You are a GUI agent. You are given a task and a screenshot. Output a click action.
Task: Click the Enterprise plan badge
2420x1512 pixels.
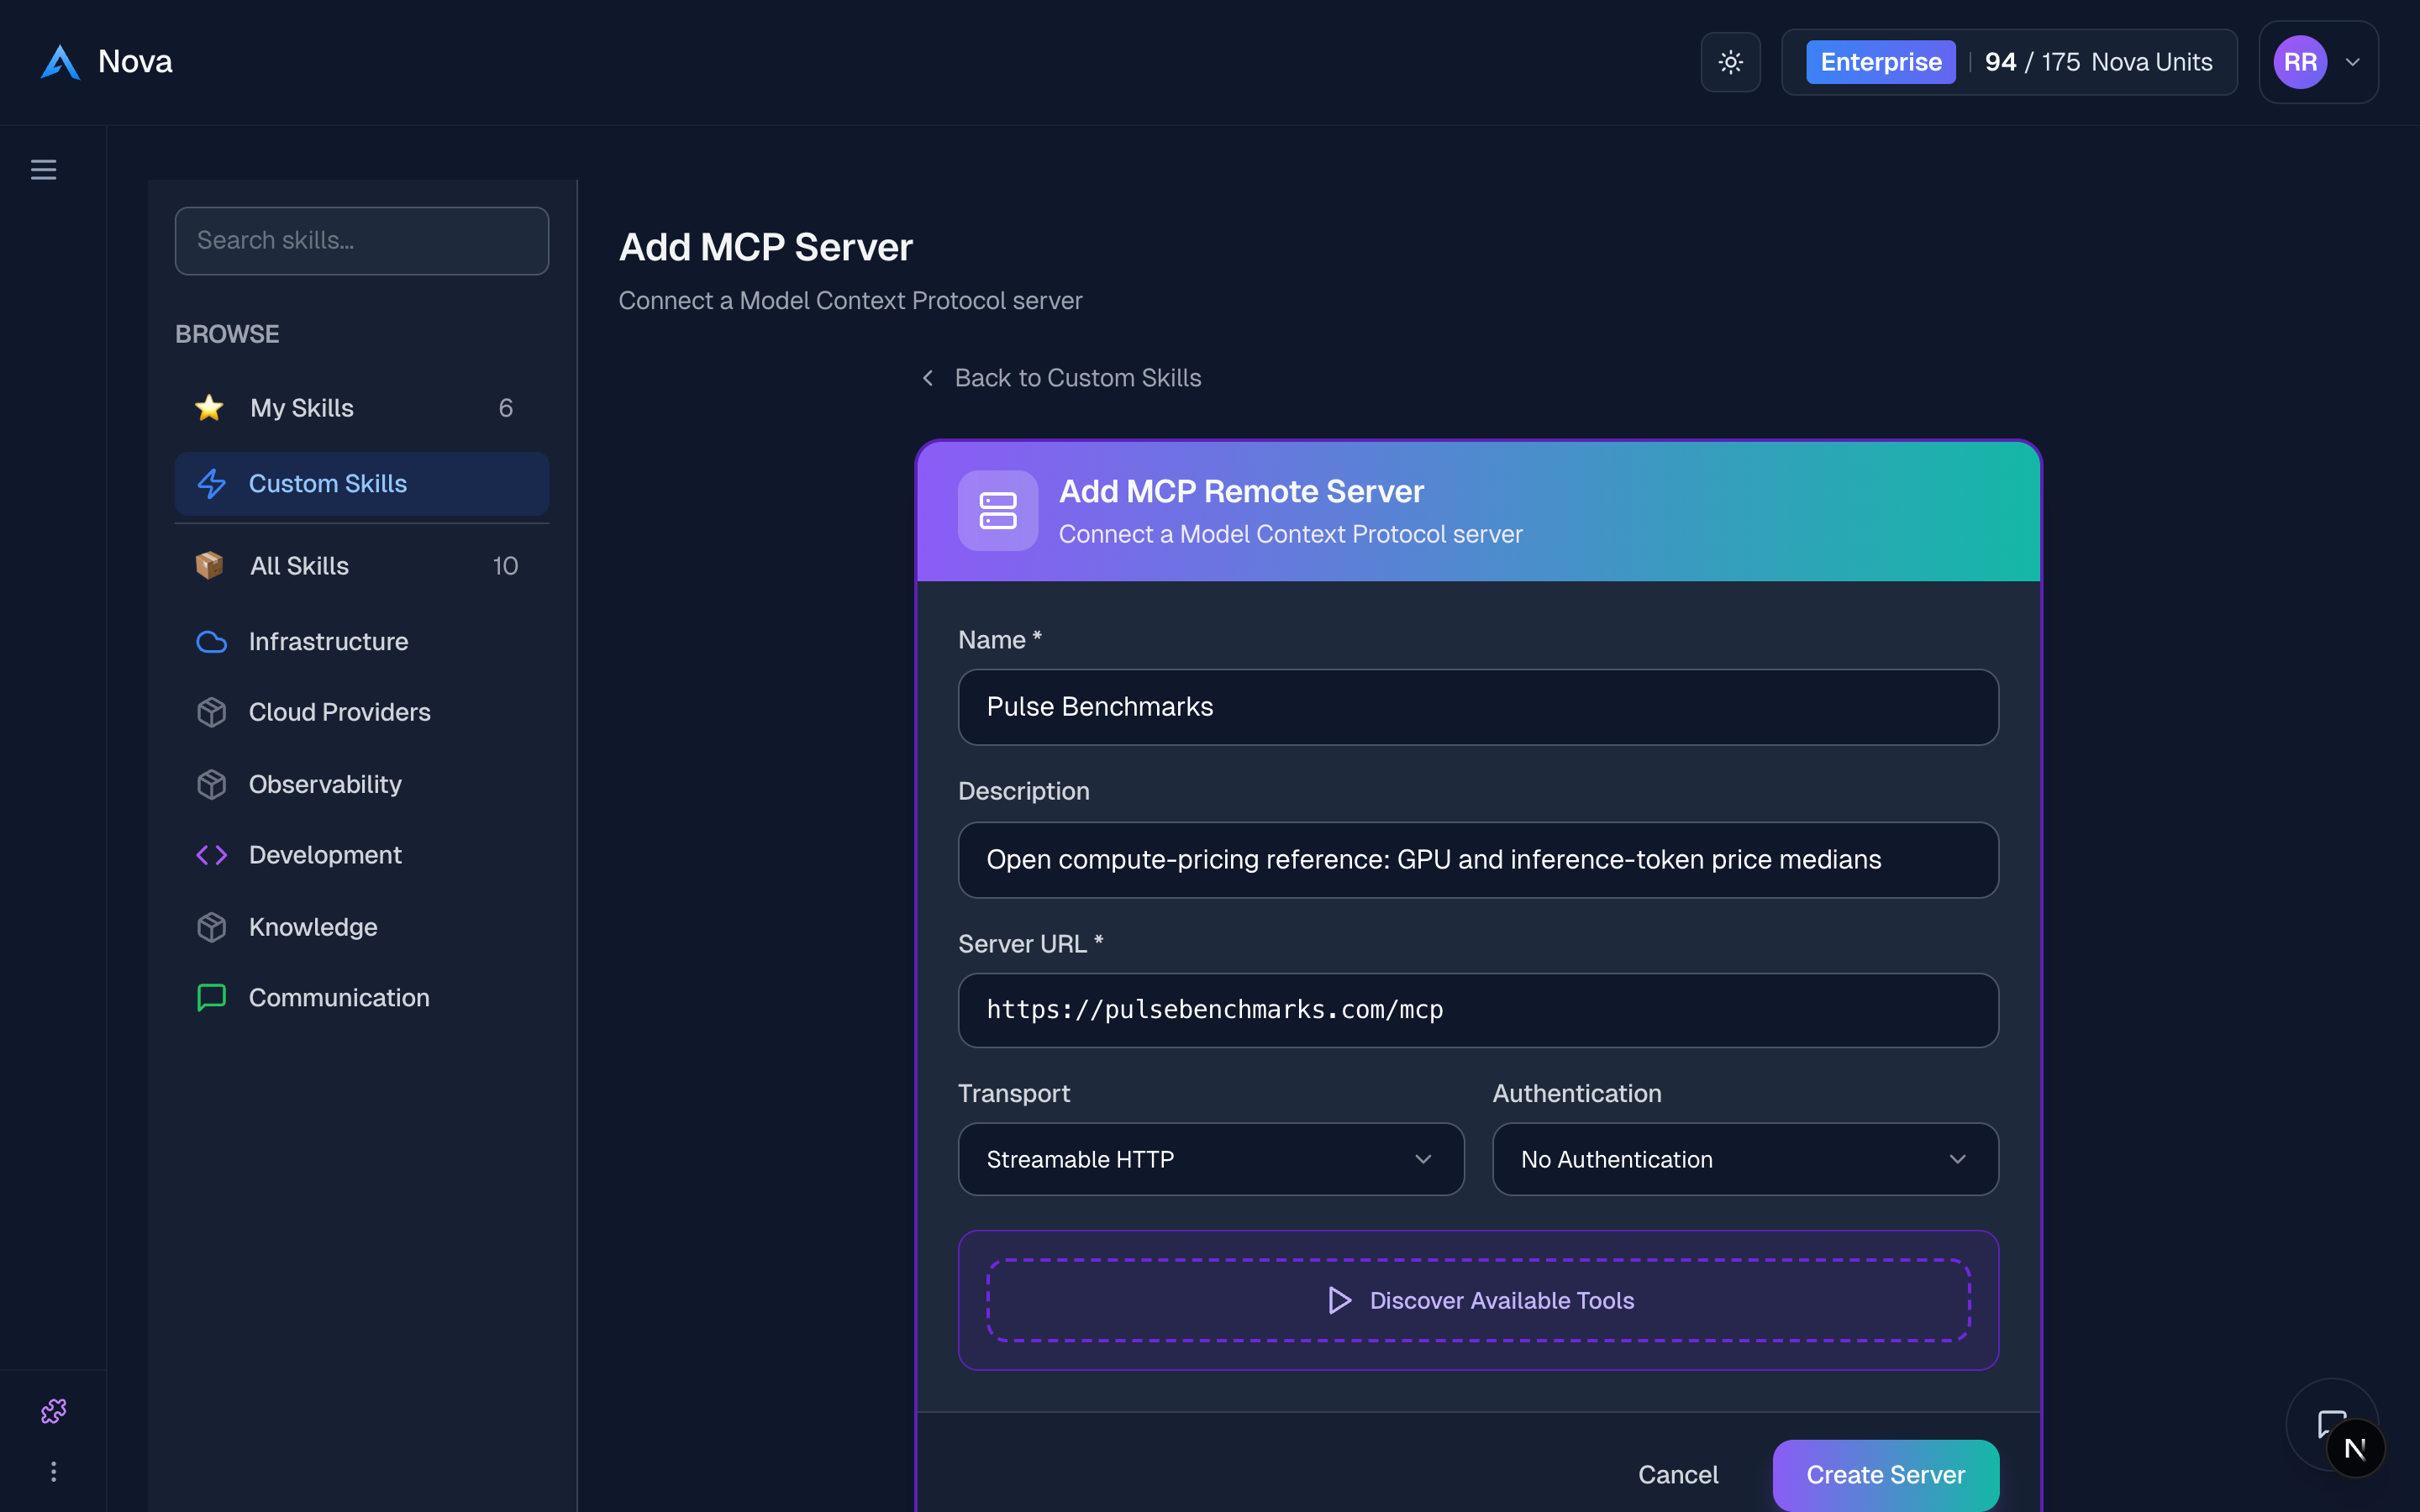click(x=1880, y=62)
